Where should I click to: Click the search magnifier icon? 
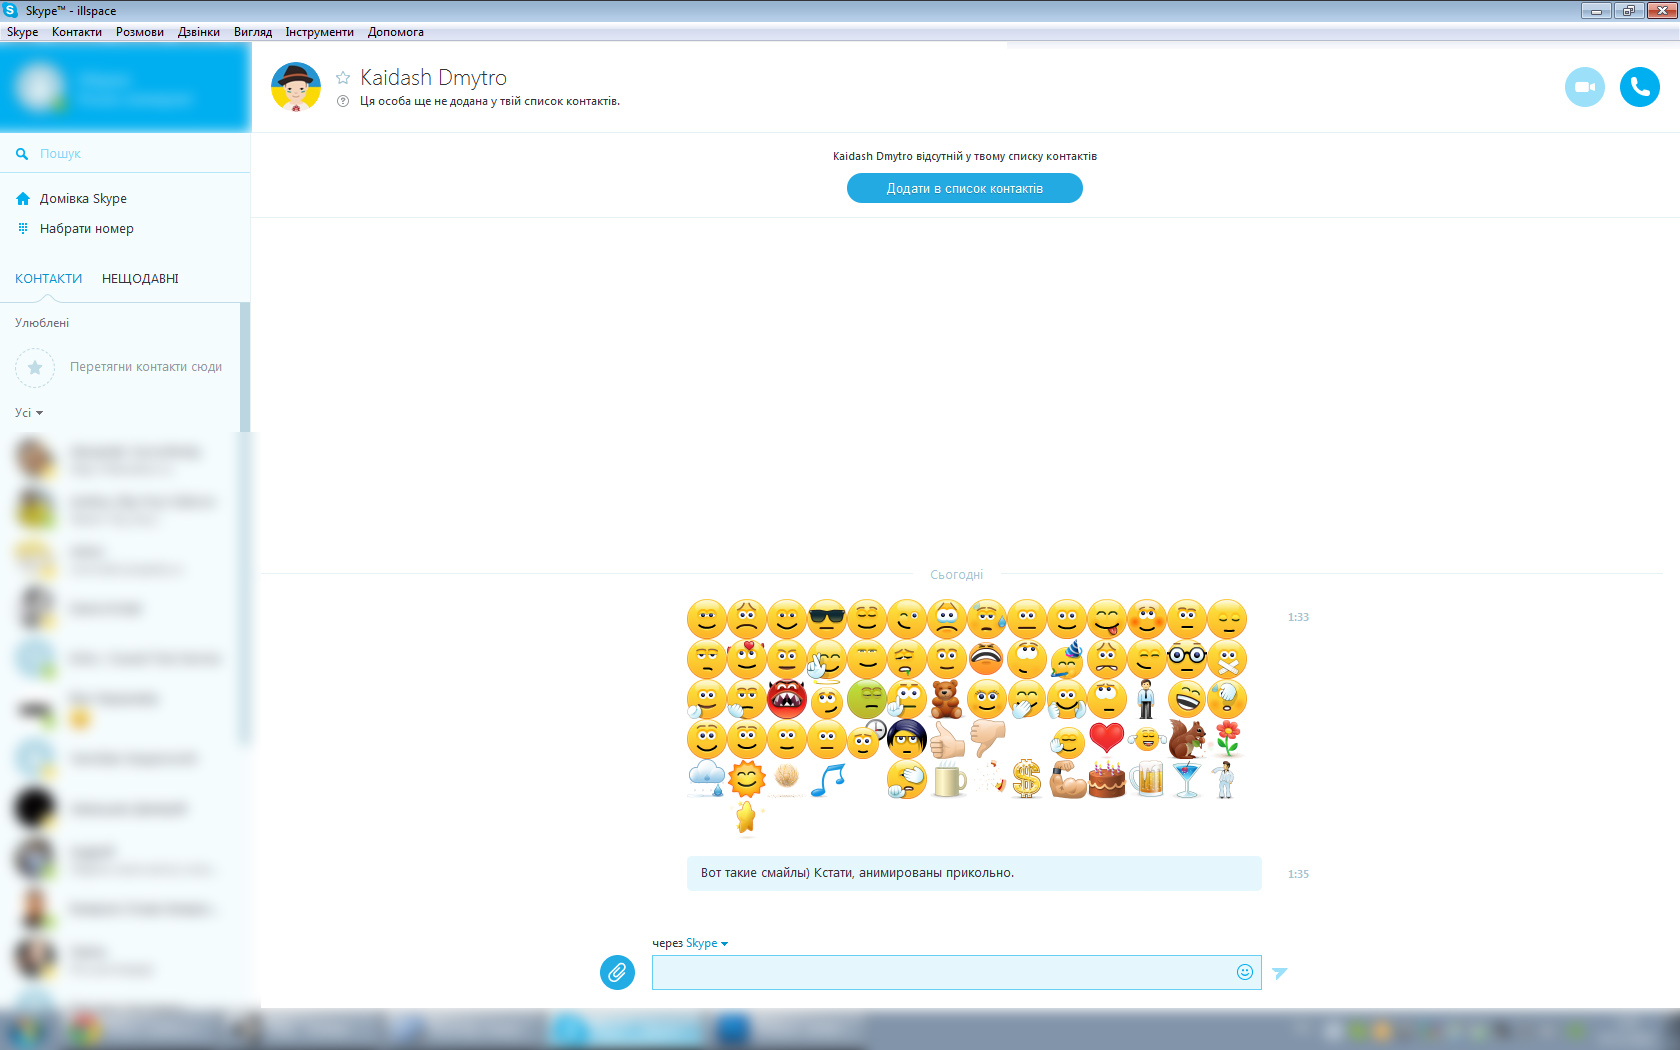22,154
